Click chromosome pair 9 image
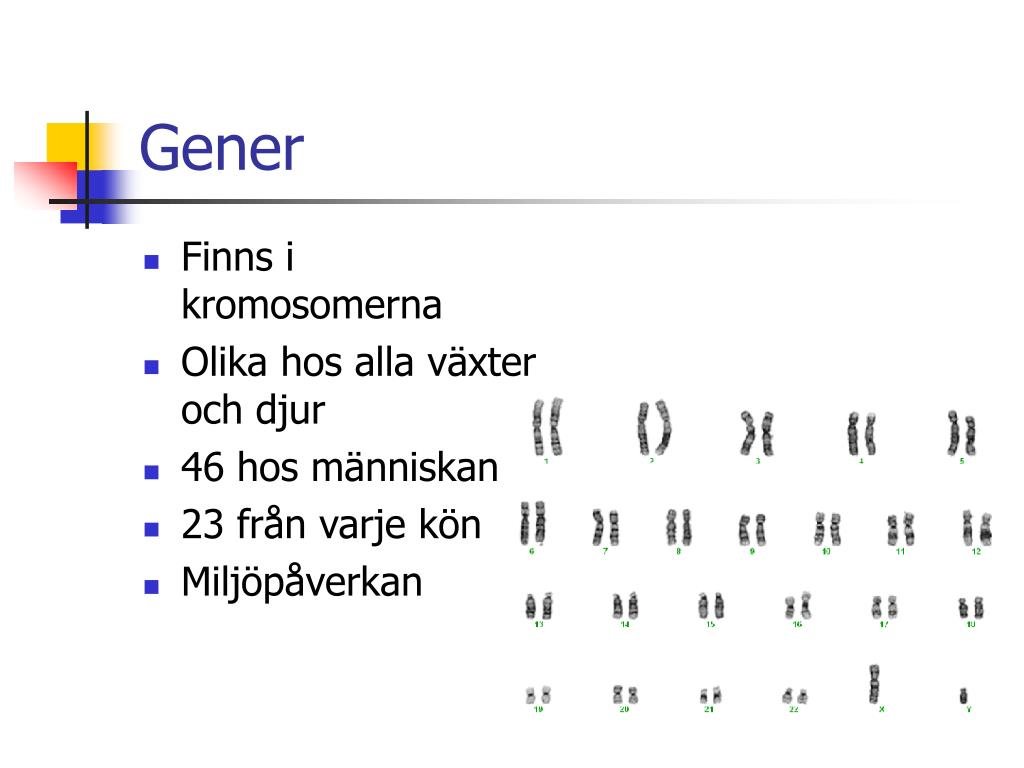Image resolution: width=1024 pixels, height=768 pixels. [752, 530]
